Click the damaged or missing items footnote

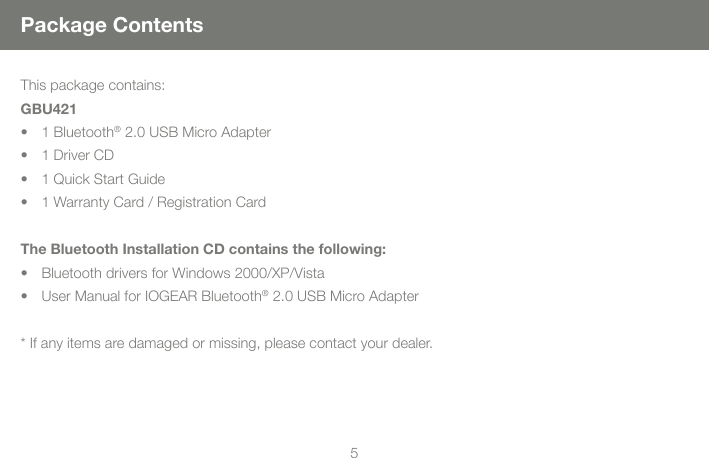232,345
